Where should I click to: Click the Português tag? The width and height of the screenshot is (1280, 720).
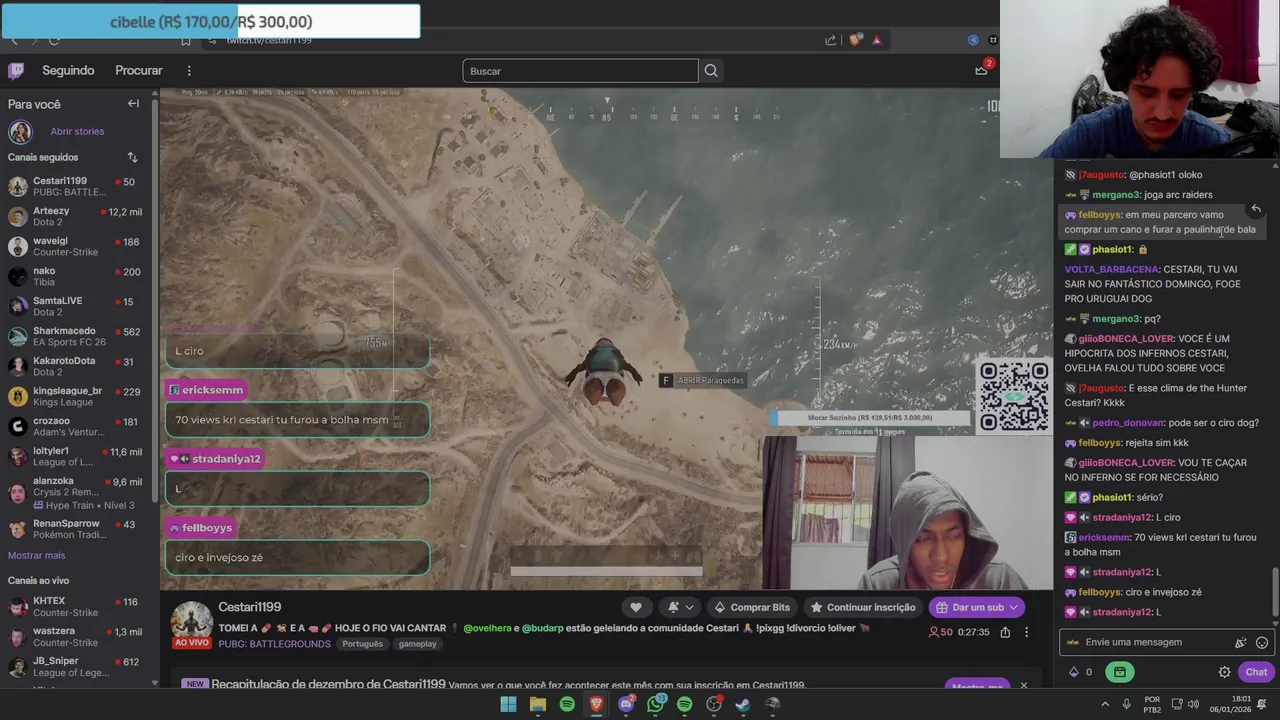(x=362, y=644)
